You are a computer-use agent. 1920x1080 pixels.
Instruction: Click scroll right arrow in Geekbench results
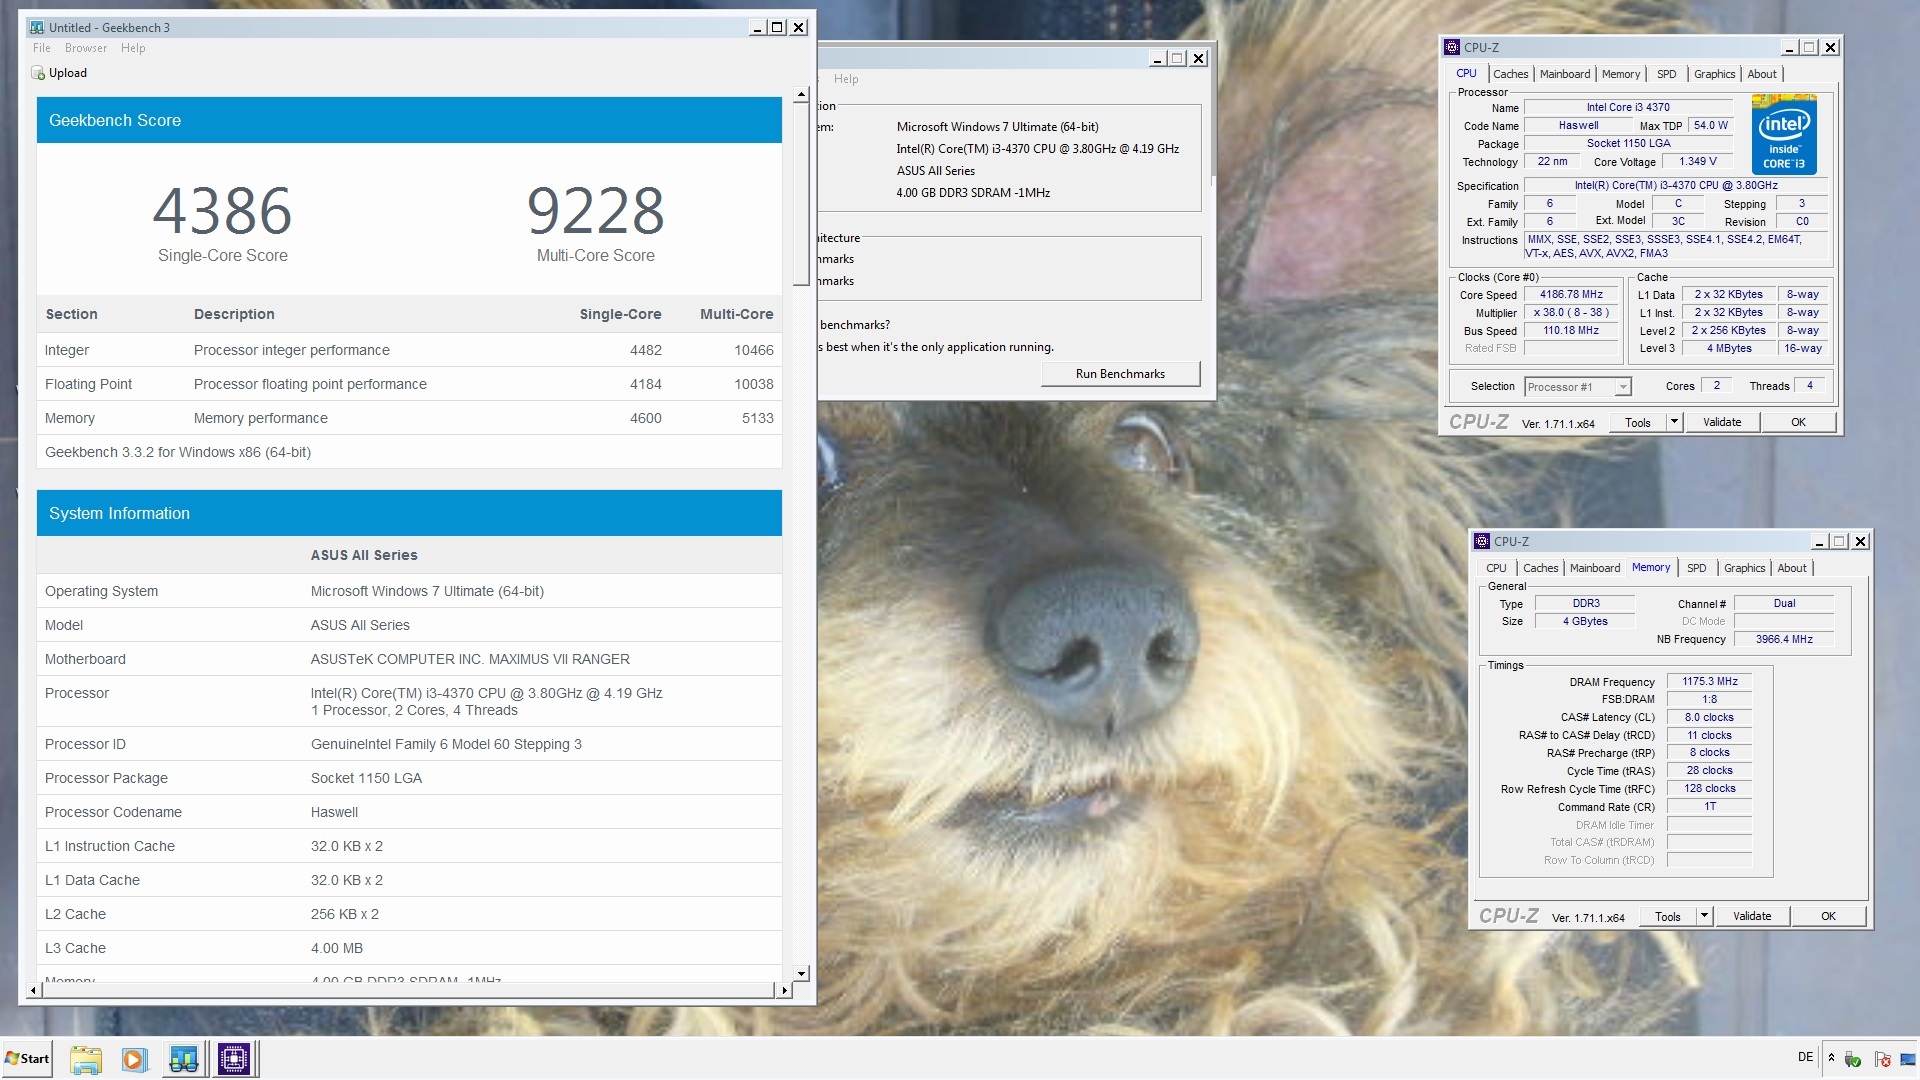pos(784,990)
